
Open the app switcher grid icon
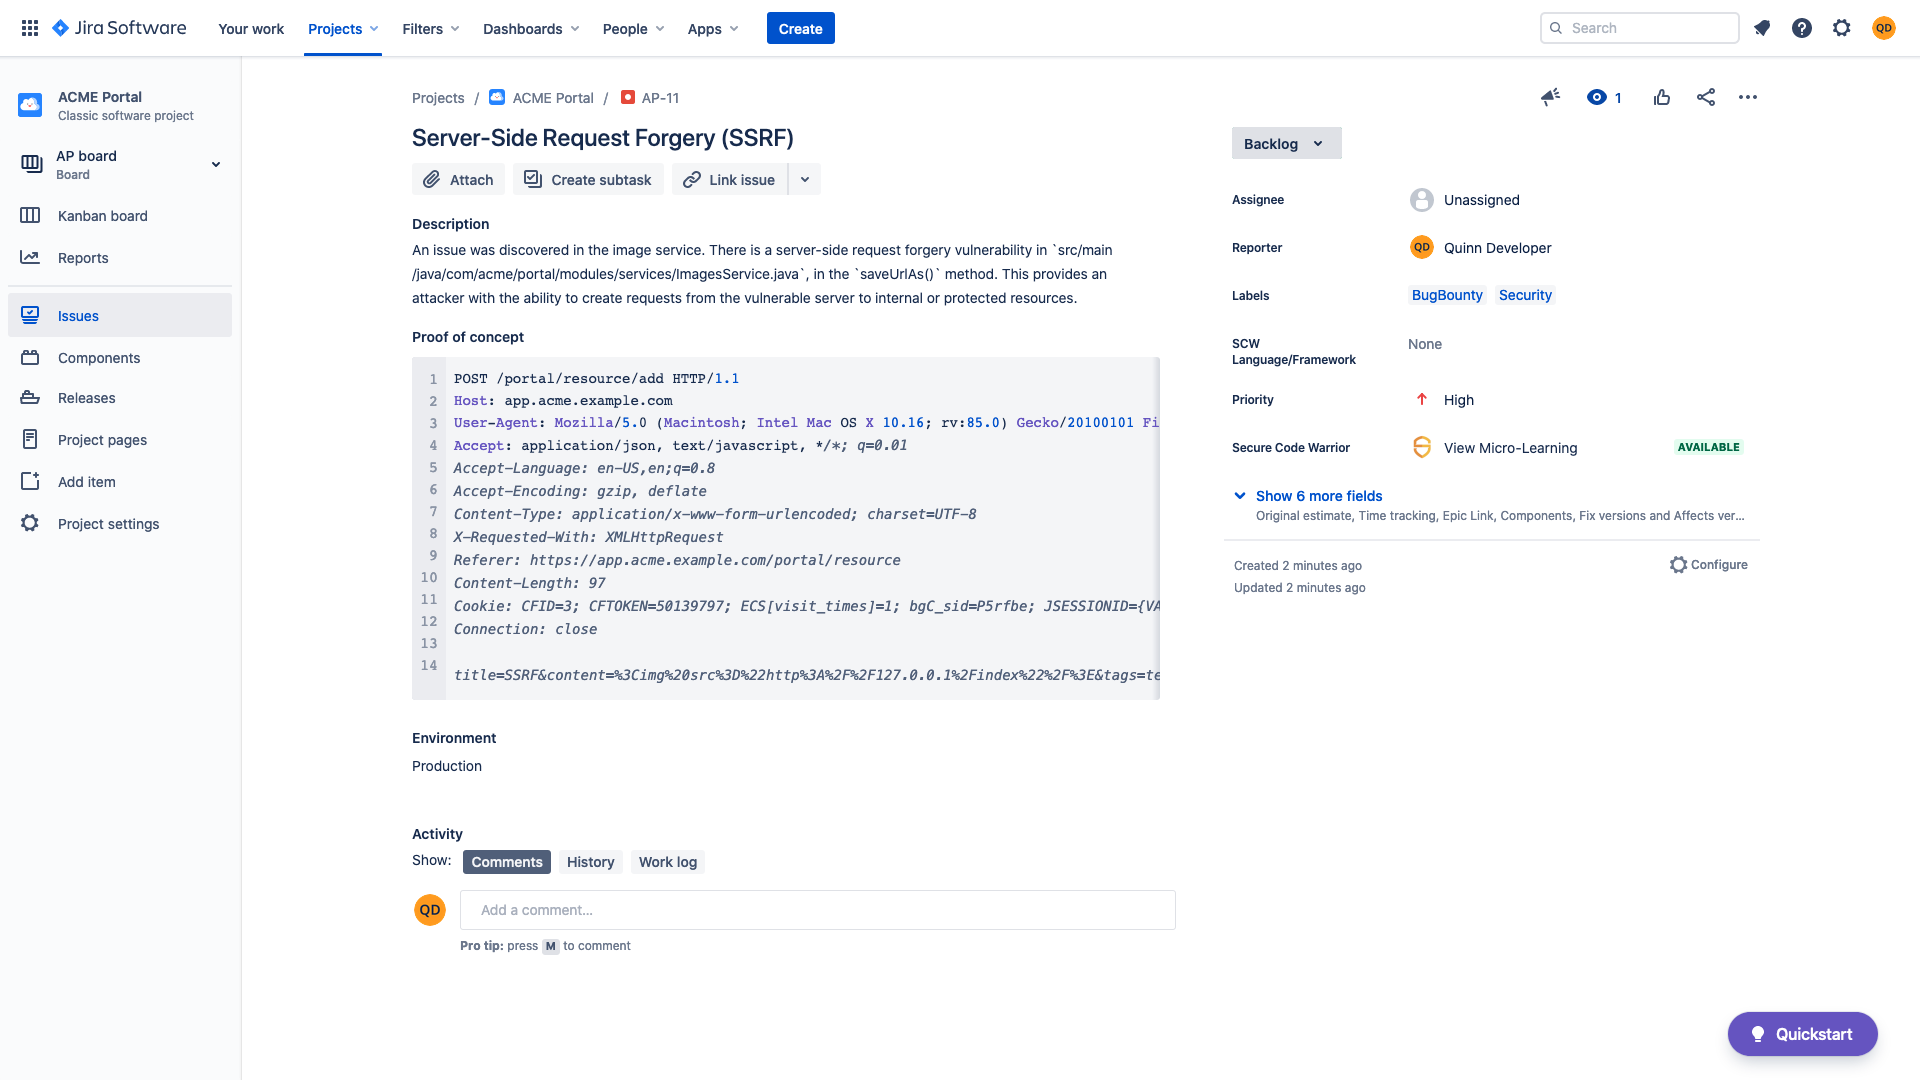(x=30, y=28)
